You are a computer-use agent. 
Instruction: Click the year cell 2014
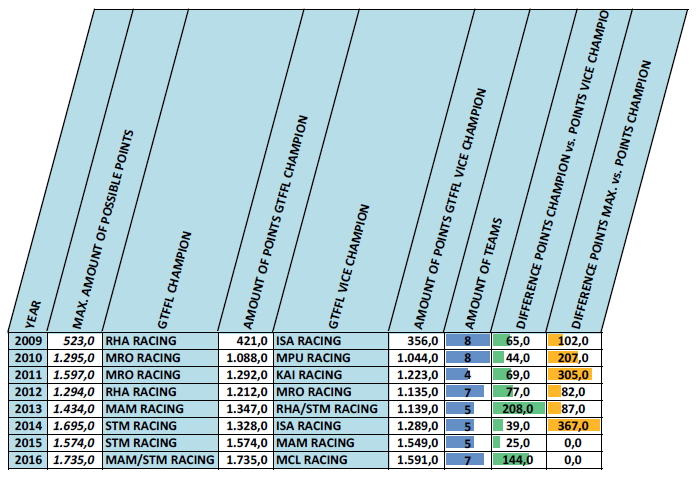coord(28,426)
